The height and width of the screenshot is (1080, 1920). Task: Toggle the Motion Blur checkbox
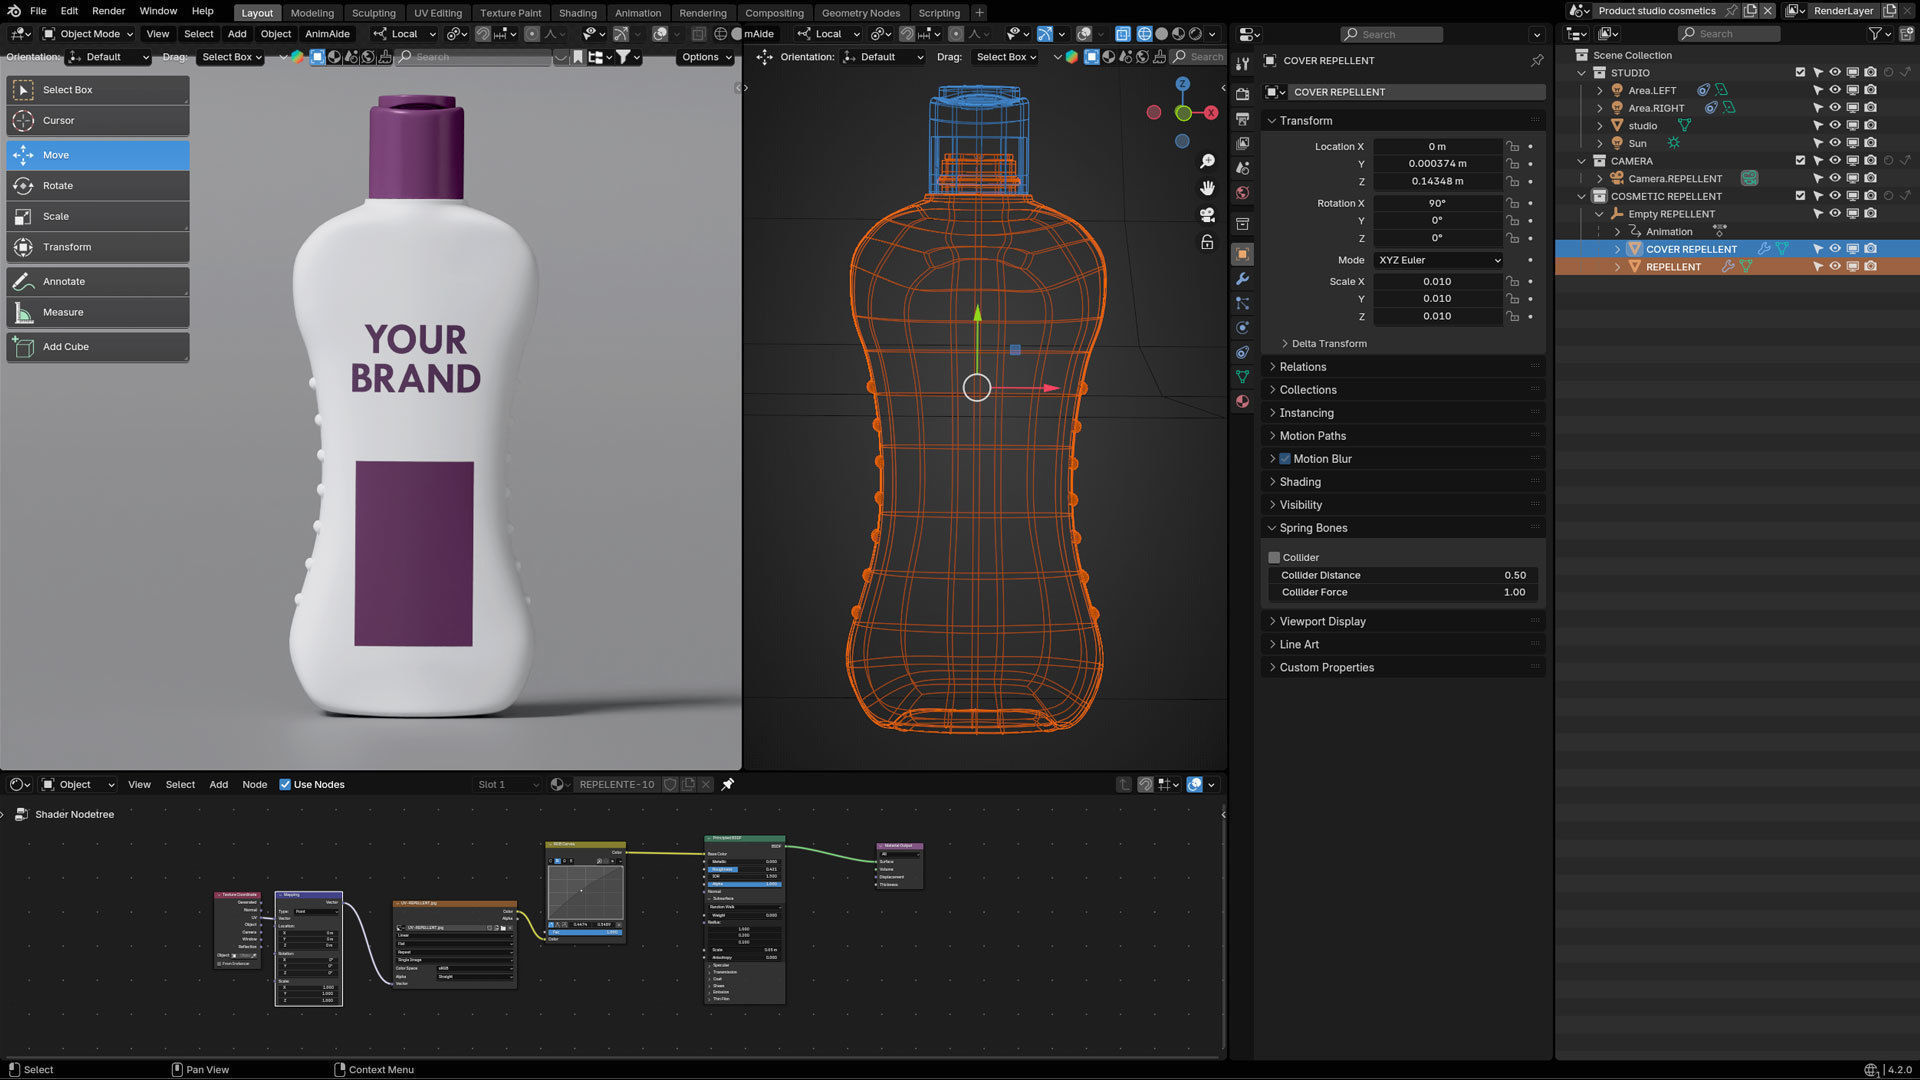[x=1285, y=459]
